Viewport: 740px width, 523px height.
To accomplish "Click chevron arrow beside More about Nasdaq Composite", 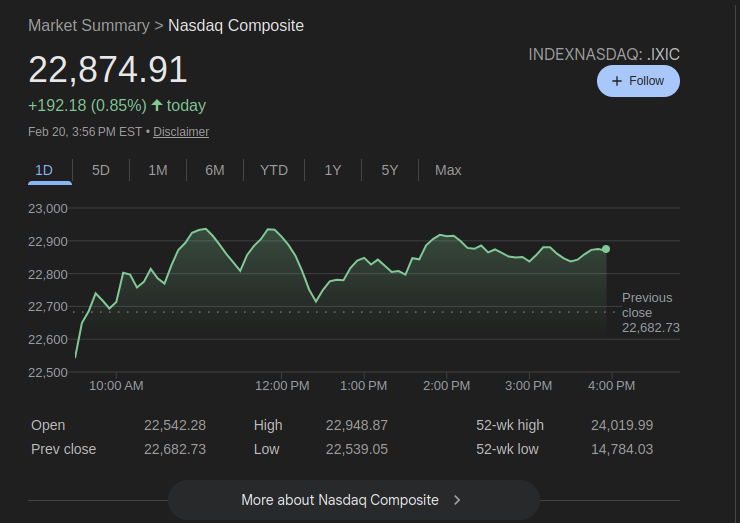I will (457, 500).
